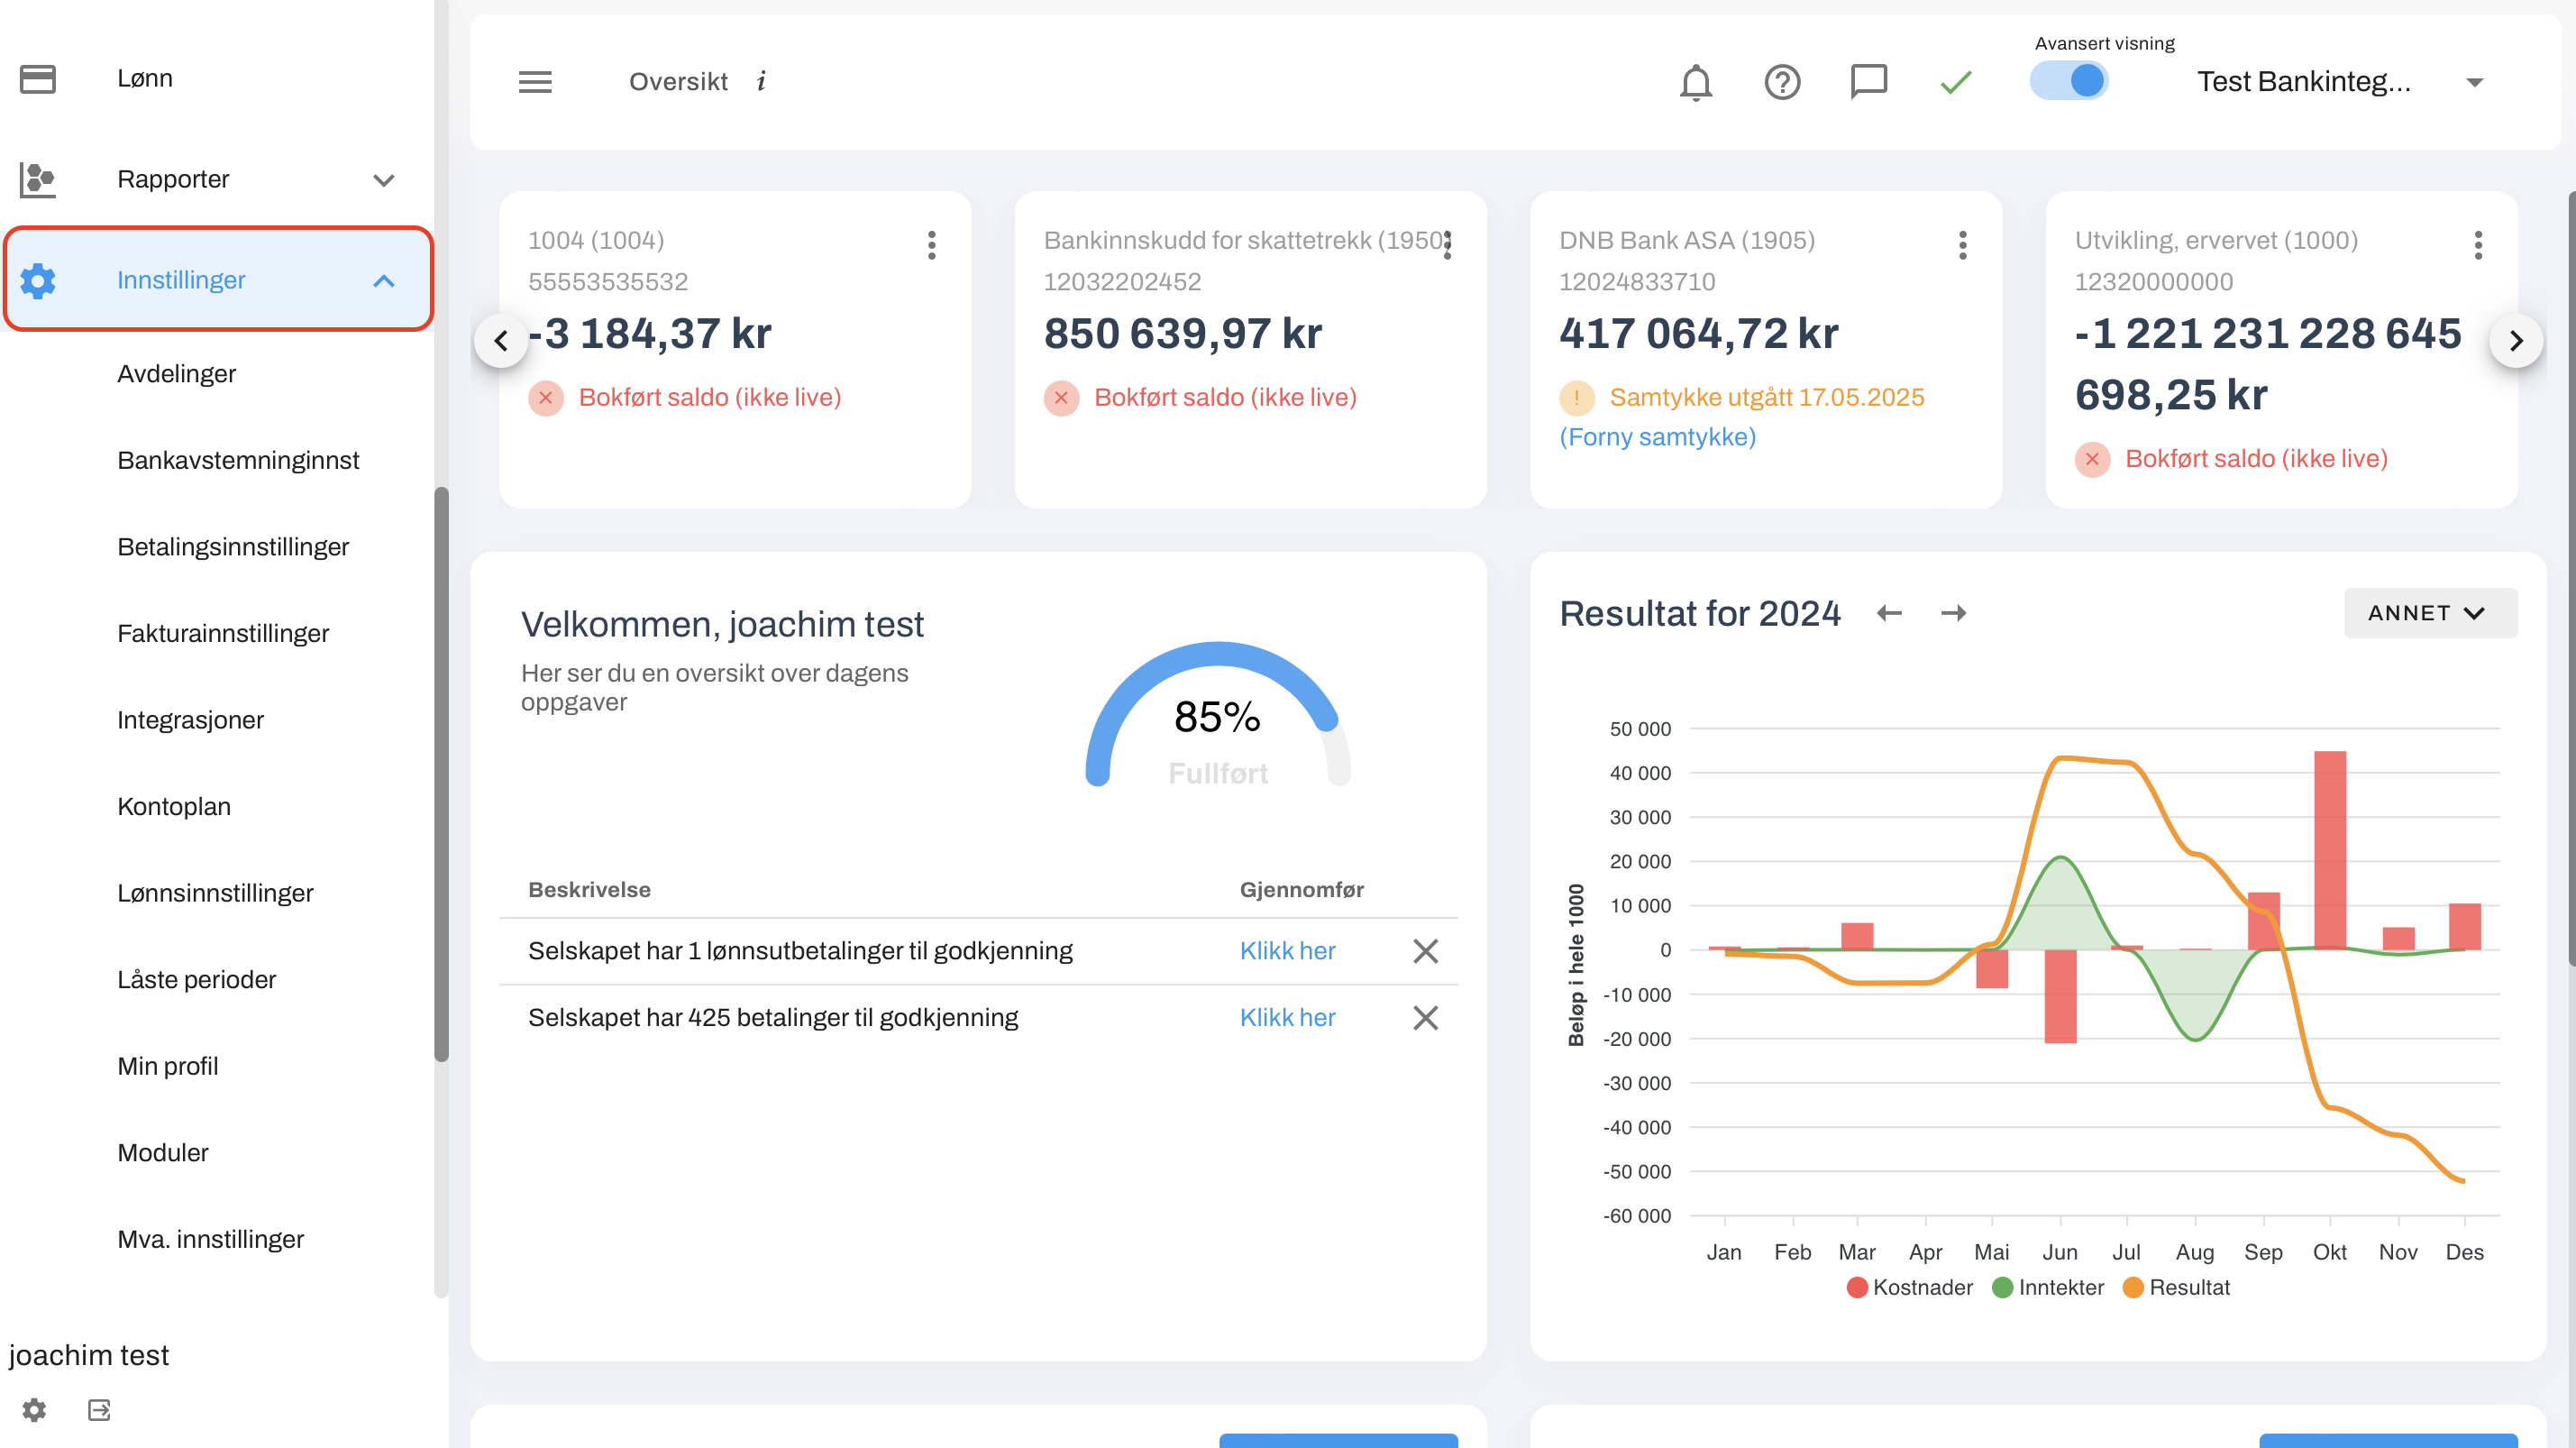
Task: Open the ANNET dropdown in Resultat chart
Action: click(x=2429, y=613)
